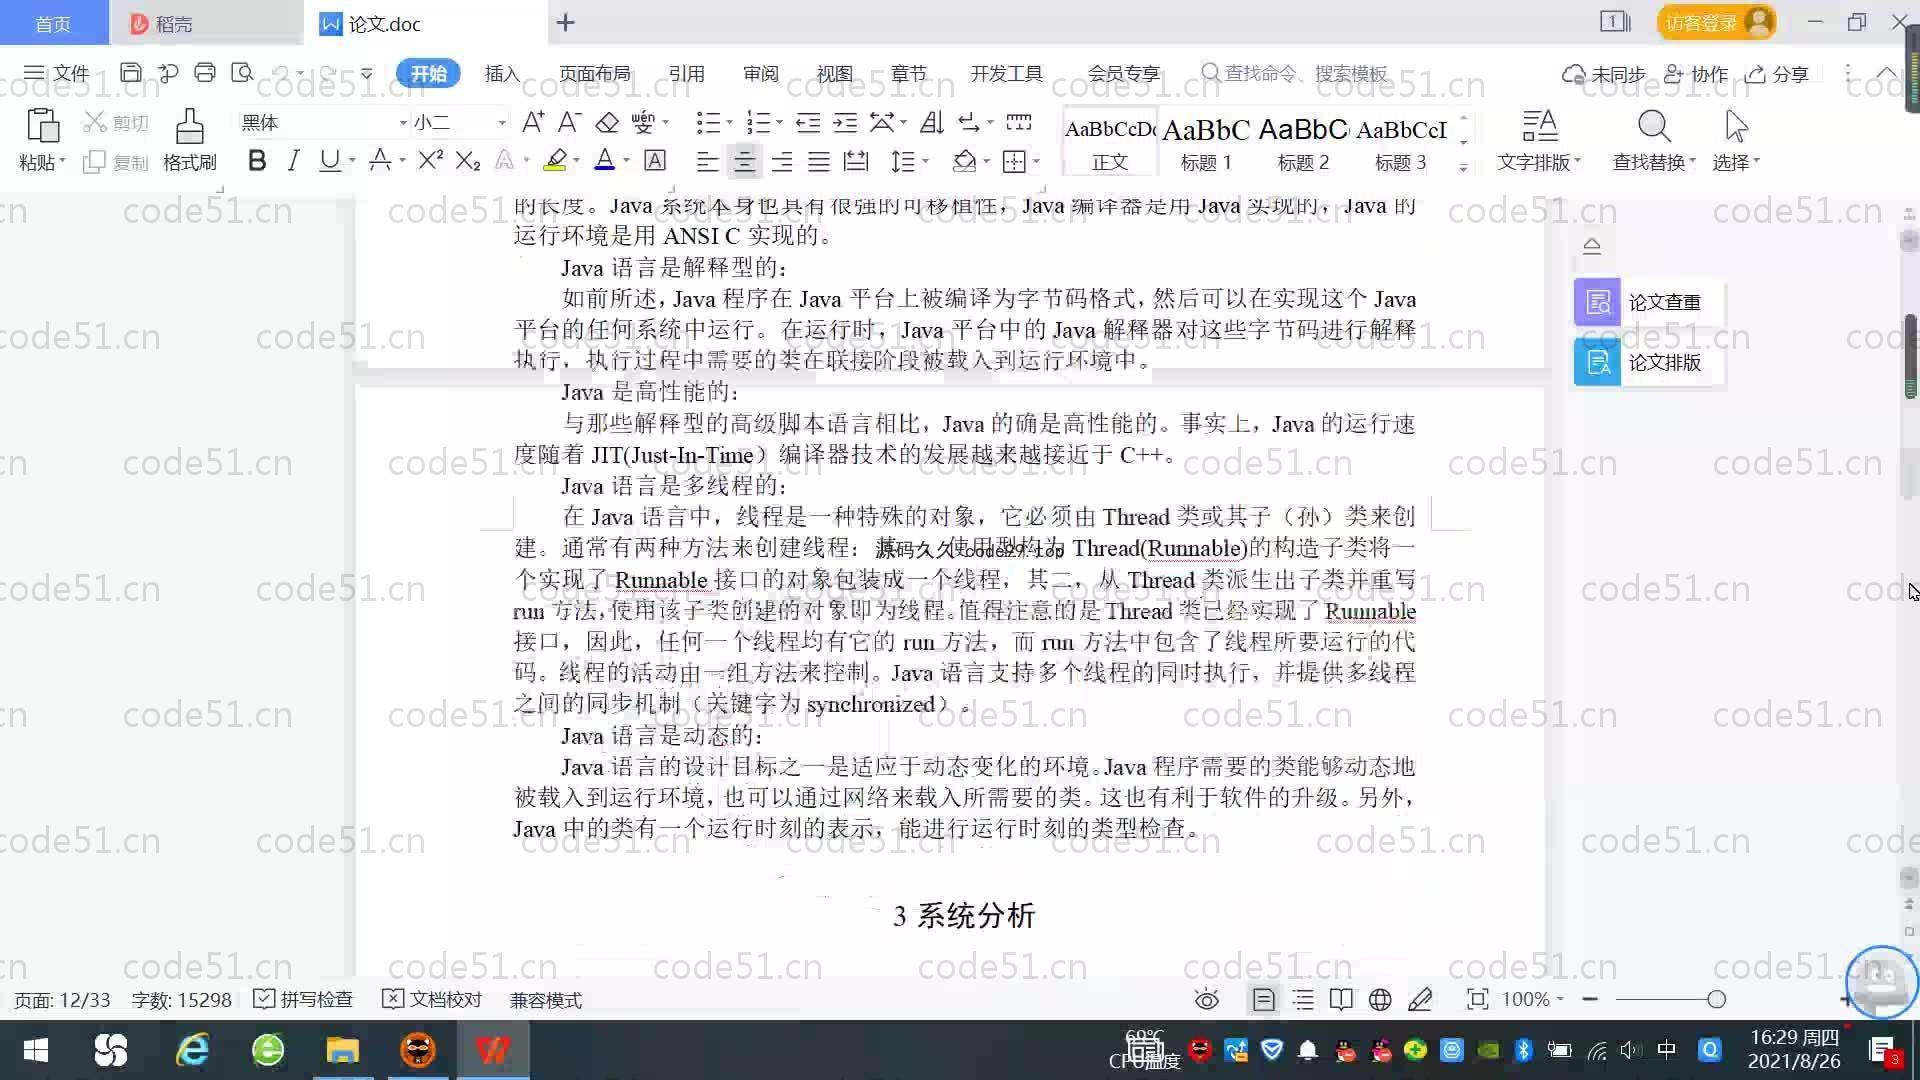The image size is (1920, 1080).
Task: Switch to web layout view icon
Action: click(1380, 999)
